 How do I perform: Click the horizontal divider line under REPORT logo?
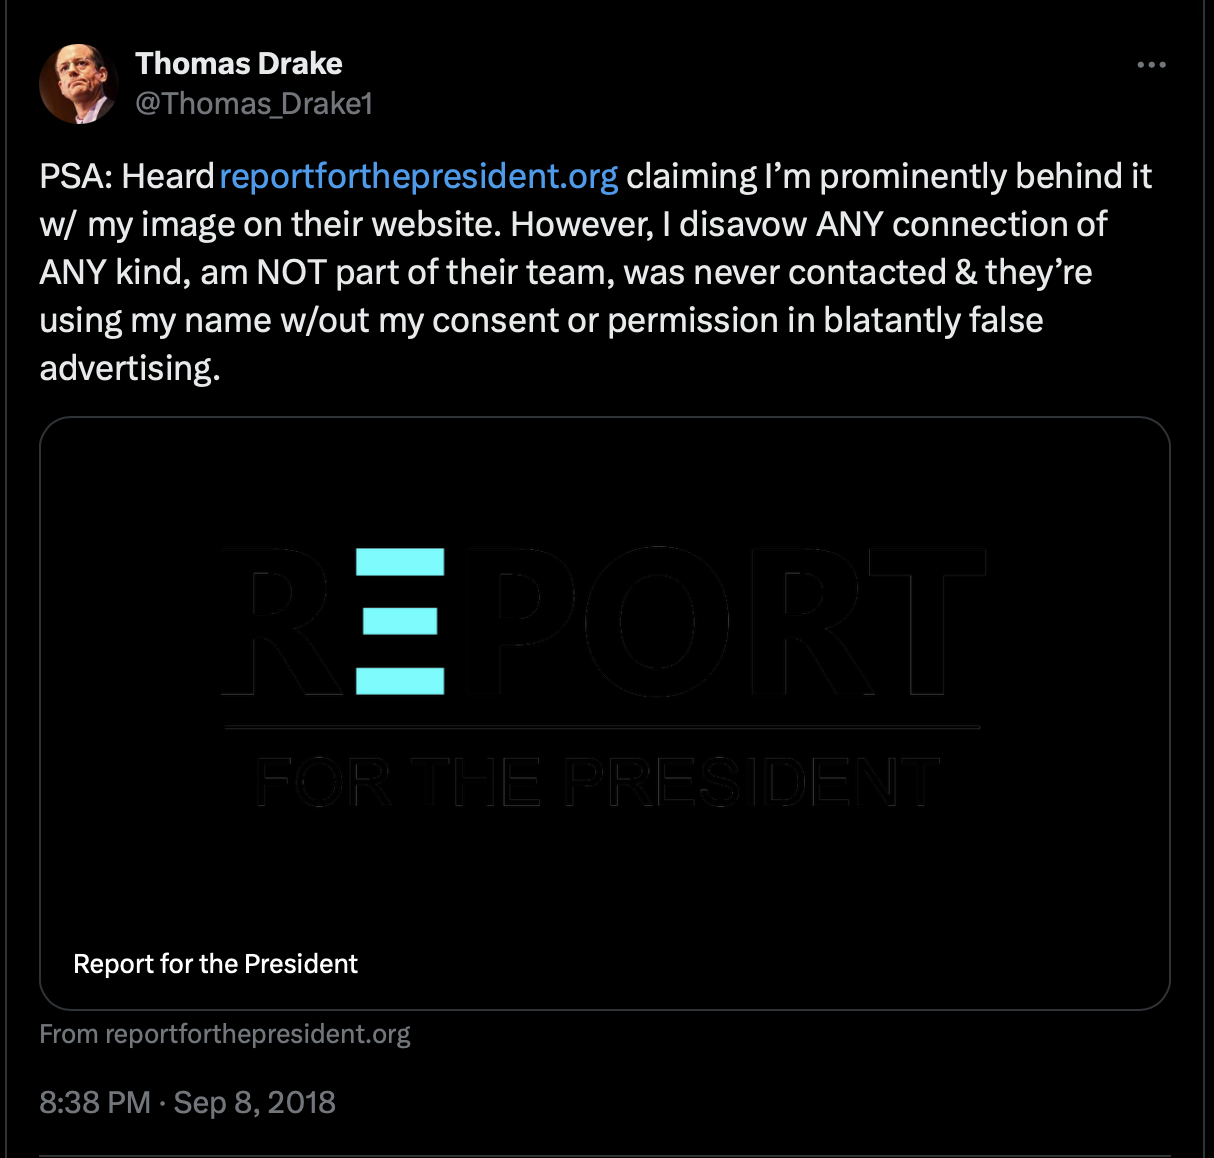(602, 727)
